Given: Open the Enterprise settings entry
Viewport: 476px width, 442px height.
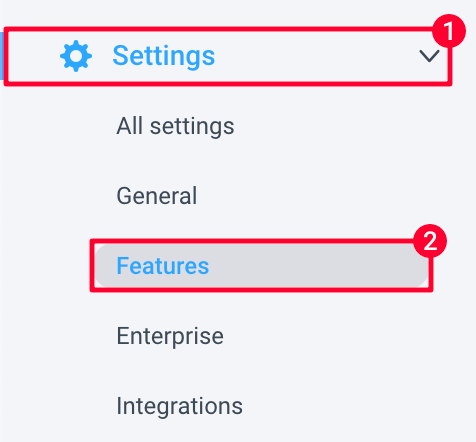Looking at the screenshot, I should coord(170,336).
